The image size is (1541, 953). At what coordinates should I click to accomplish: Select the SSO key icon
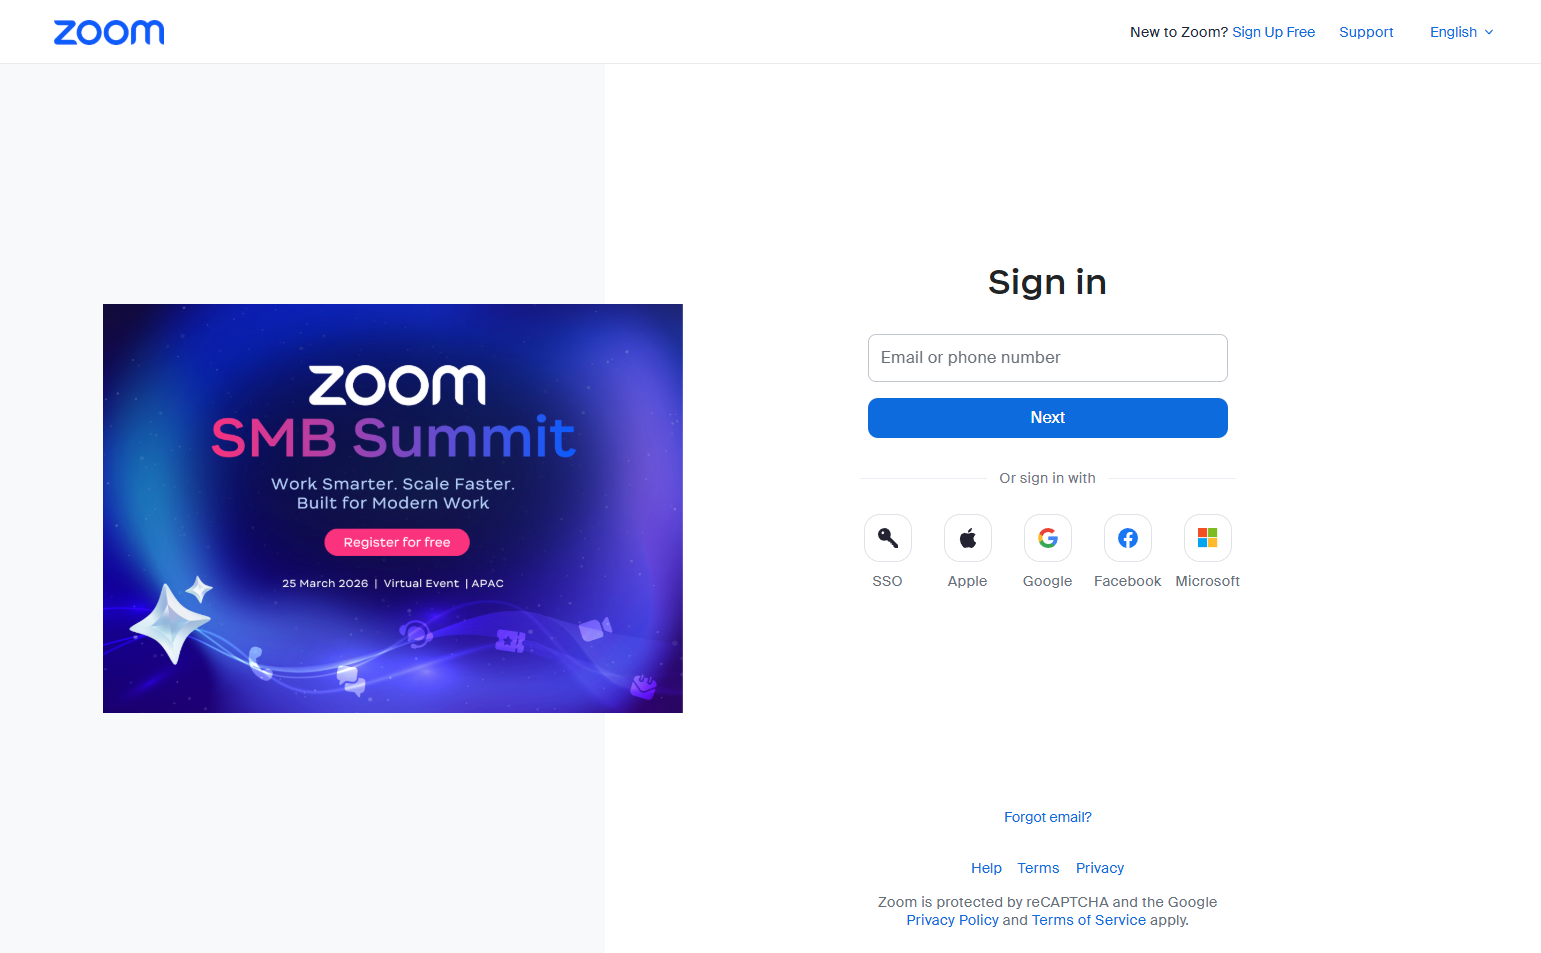point(887,537)
